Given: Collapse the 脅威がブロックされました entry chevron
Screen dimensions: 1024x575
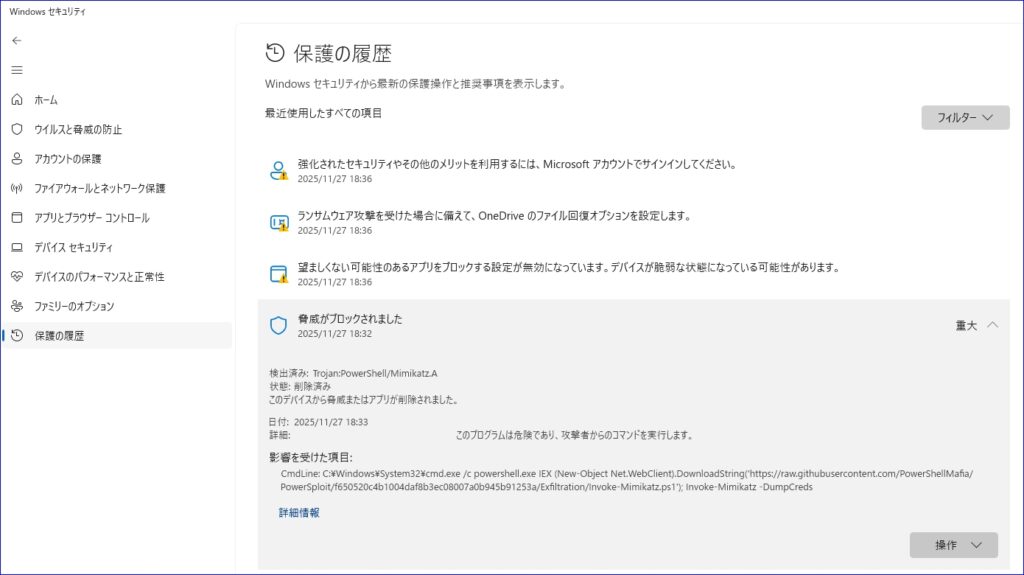Looking at the screenshot, I should point(992,325).
